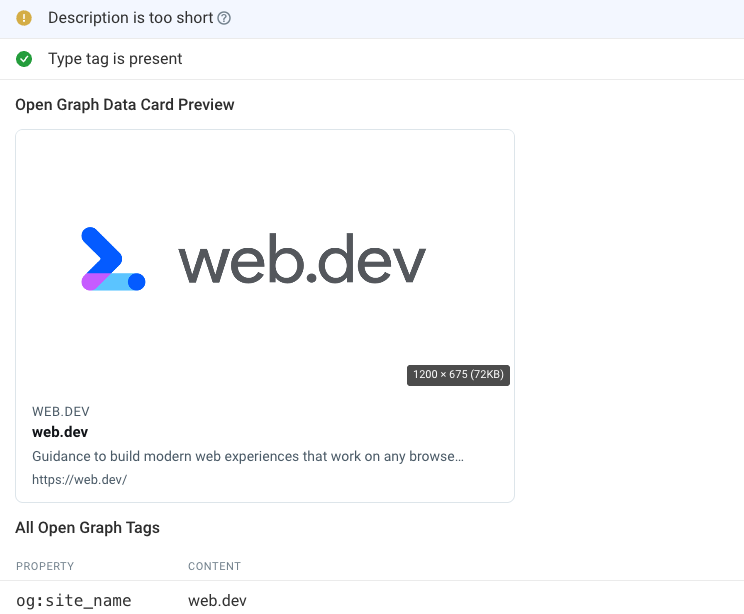This screenshot has width=744, height=614.
Task: Select the 'Description is too short' row text
Action: [130, 18]
